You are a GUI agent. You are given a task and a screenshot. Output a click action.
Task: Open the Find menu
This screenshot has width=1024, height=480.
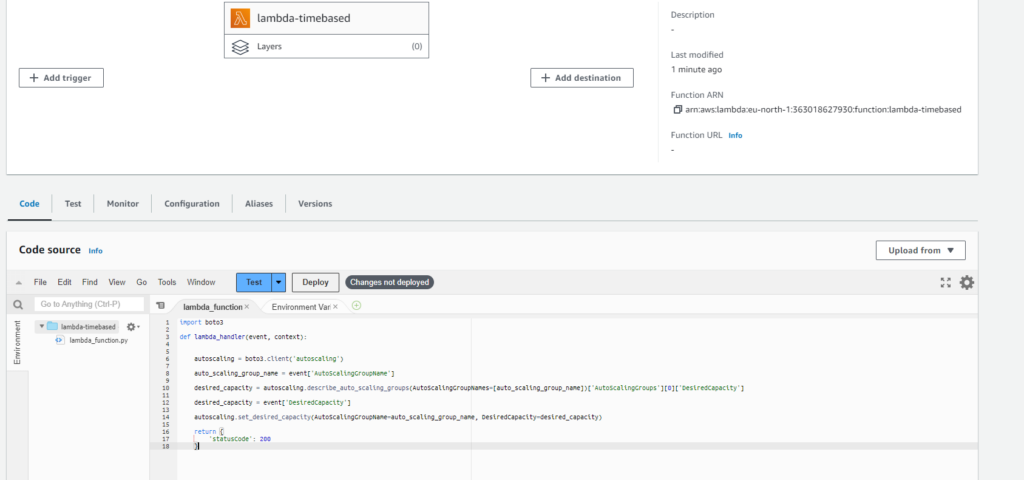(x=90, y=282)
